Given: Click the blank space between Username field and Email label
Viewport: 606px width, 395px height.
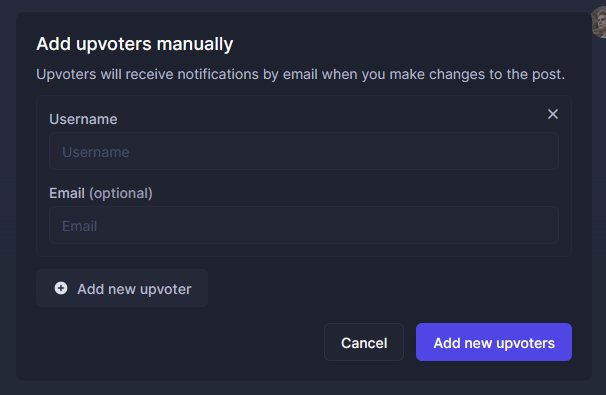Looking at the screenshot, I should pos(304,178).
